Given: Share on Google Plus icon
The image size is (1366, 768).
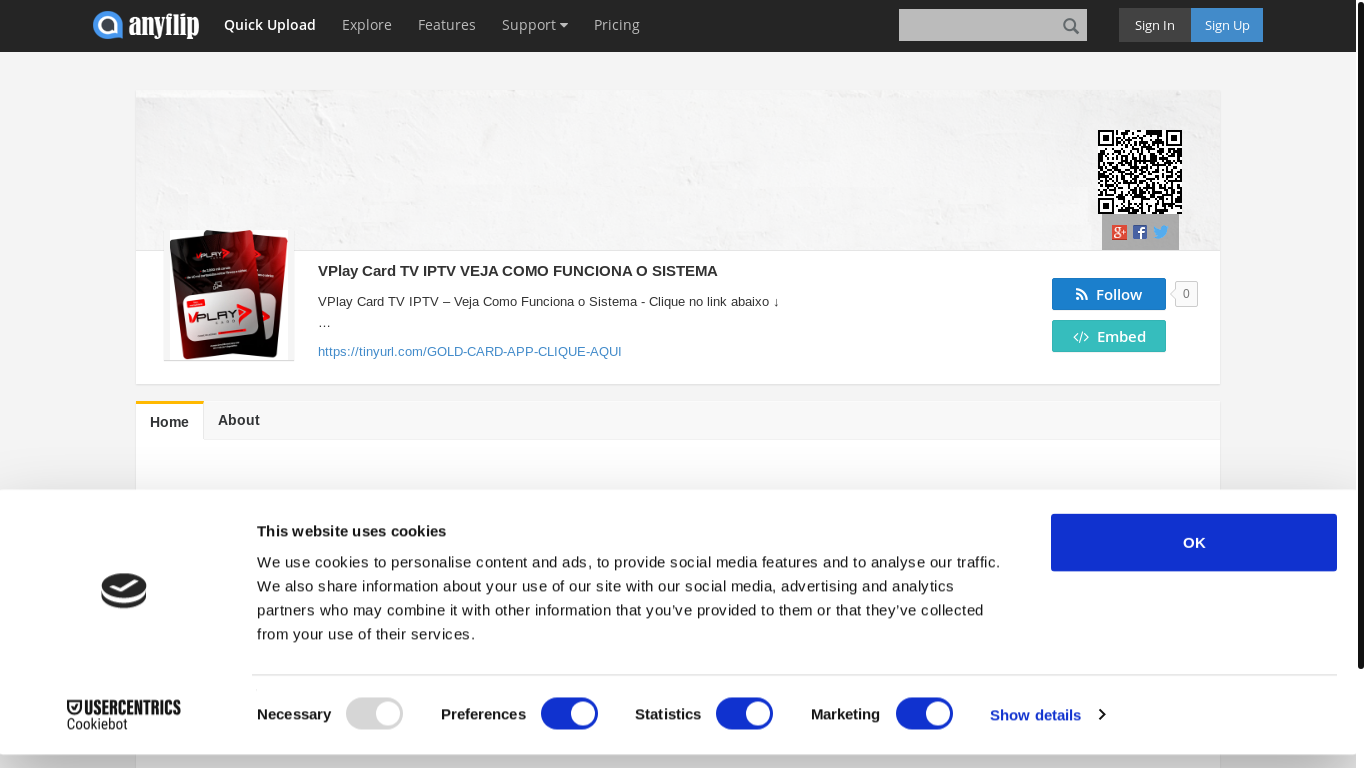Looking at the screenshot, I should (1120, 233).
